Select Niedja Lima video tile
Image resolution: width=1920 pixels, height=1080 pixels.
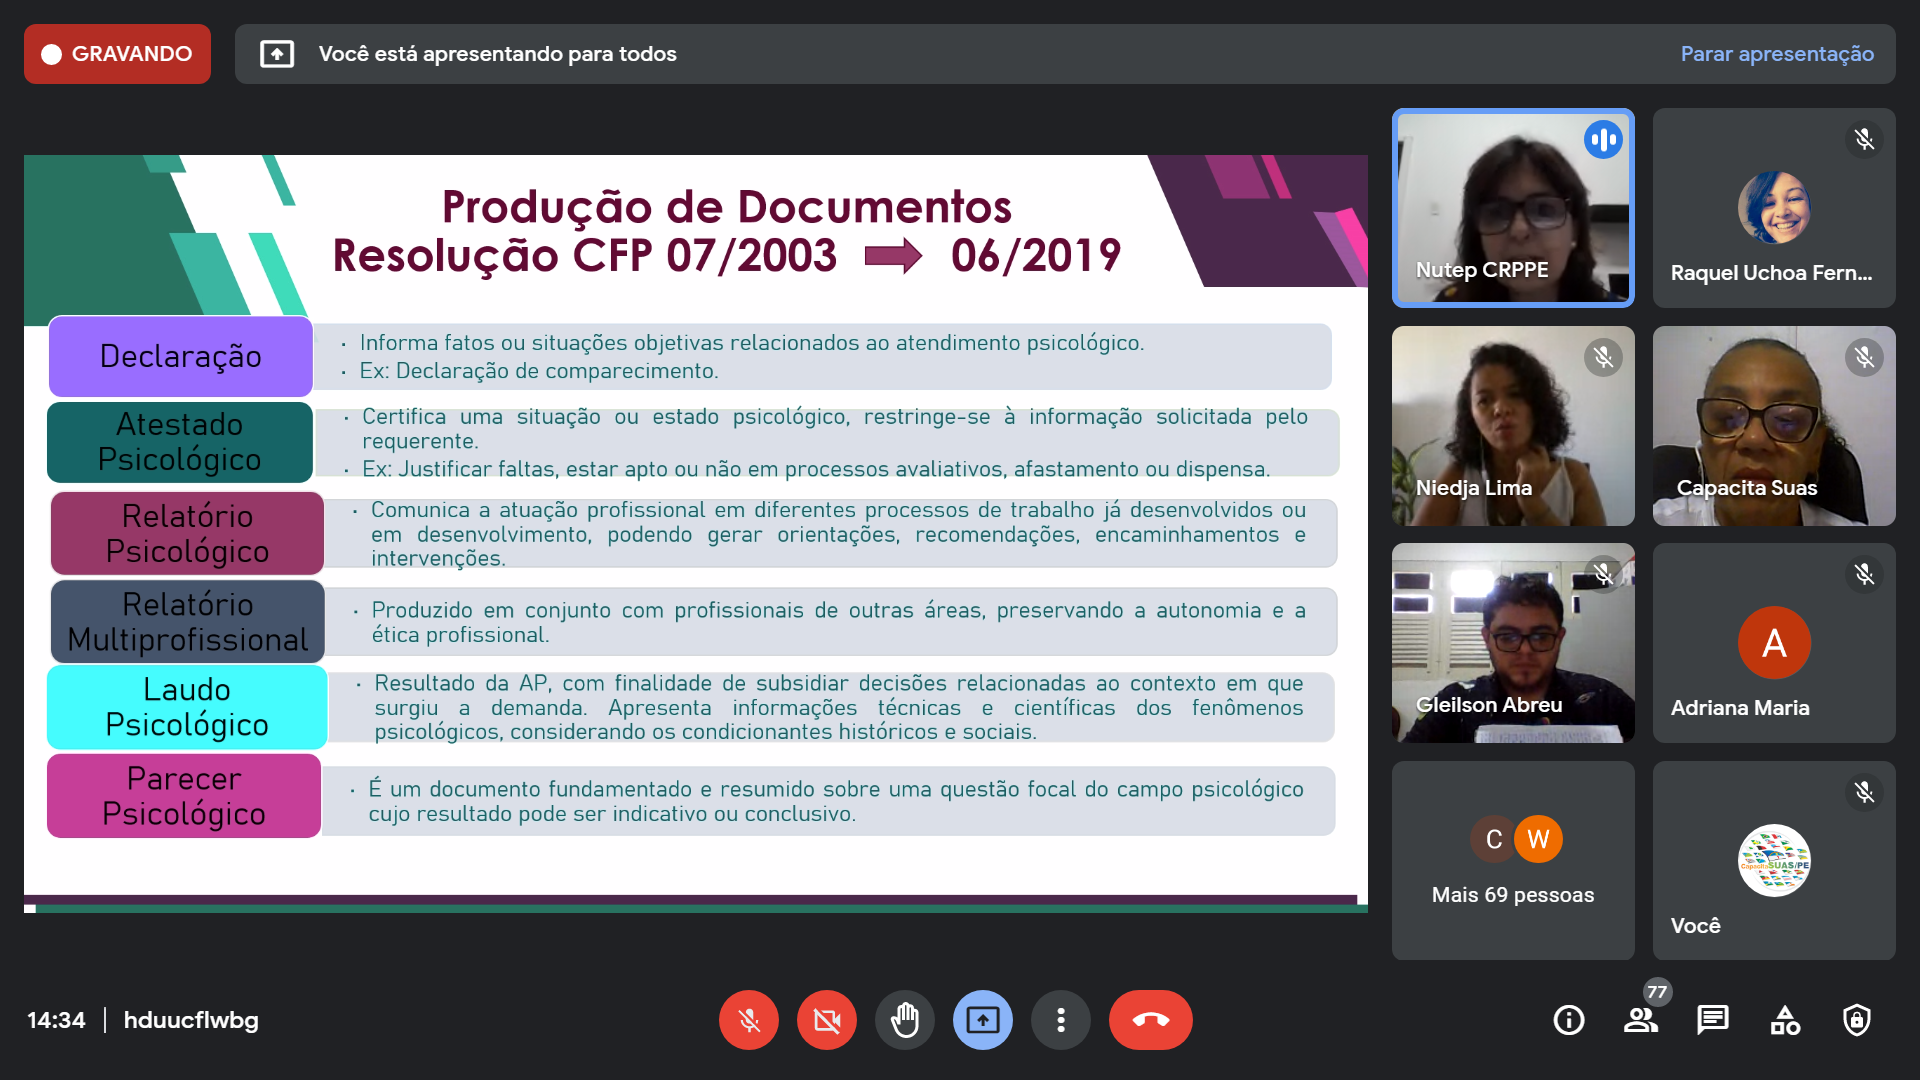[x=1512, y=426]
